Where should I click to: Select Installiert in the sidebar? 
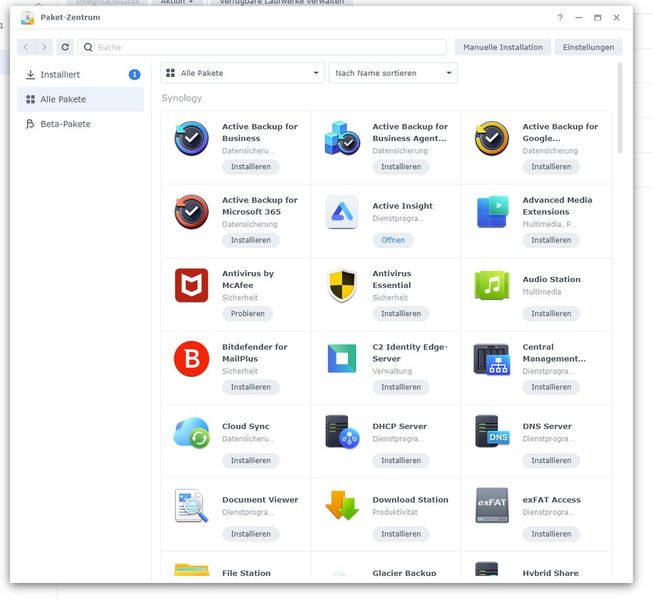81,75
